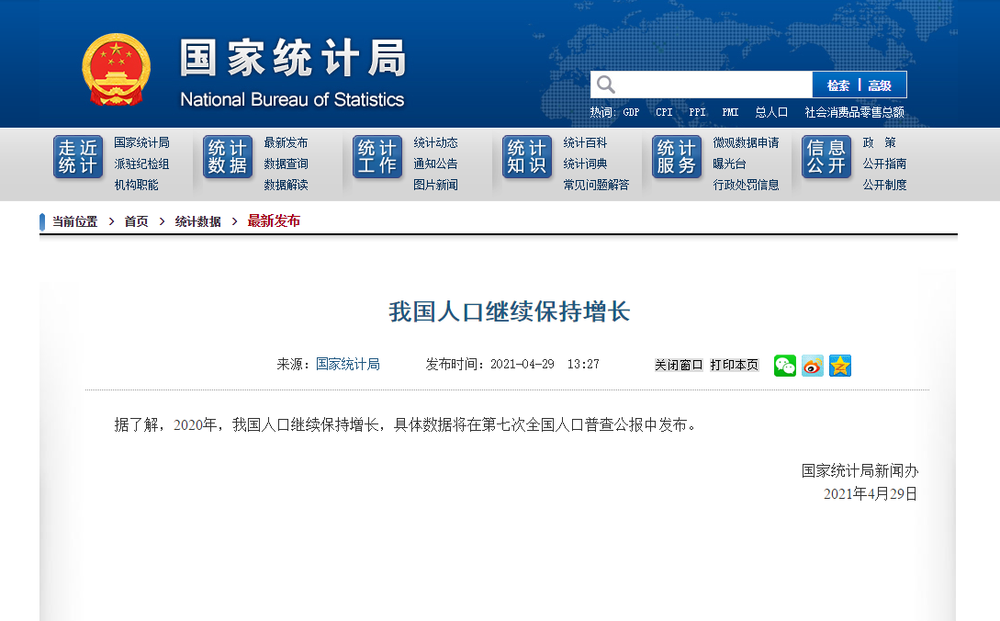Click the national emblem logo
The height and width of the screenshot is (621, 1000).
[x=116, y=69]
